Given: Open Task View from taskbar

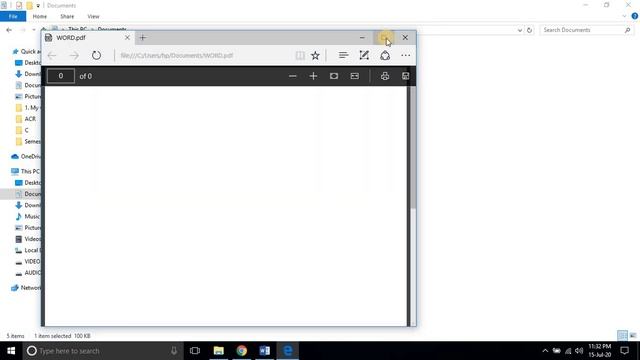Looking at the screenshot, I should [x=195, y=351].
